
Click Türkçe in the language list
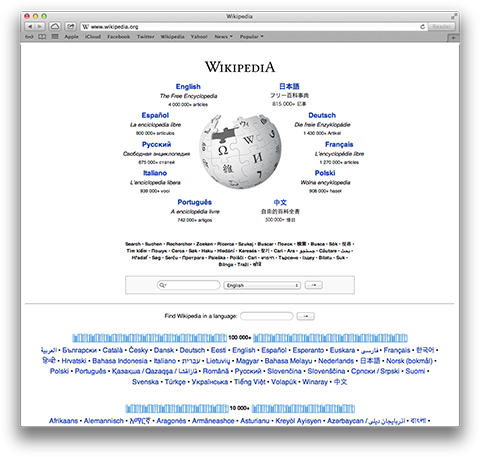(x=175, y=382)
